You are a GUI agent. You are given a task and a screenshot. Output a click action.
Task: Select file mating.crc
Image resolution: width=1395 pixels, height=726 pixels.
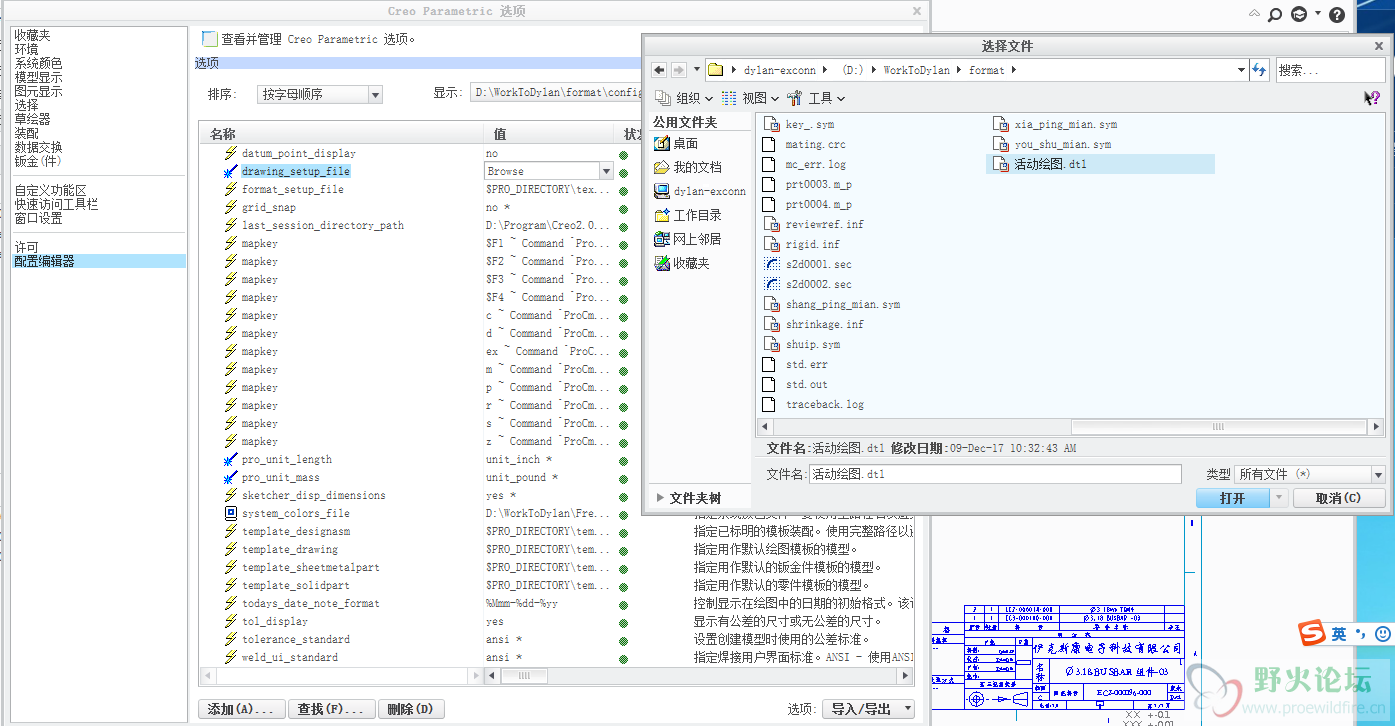(x=804, y=144)
